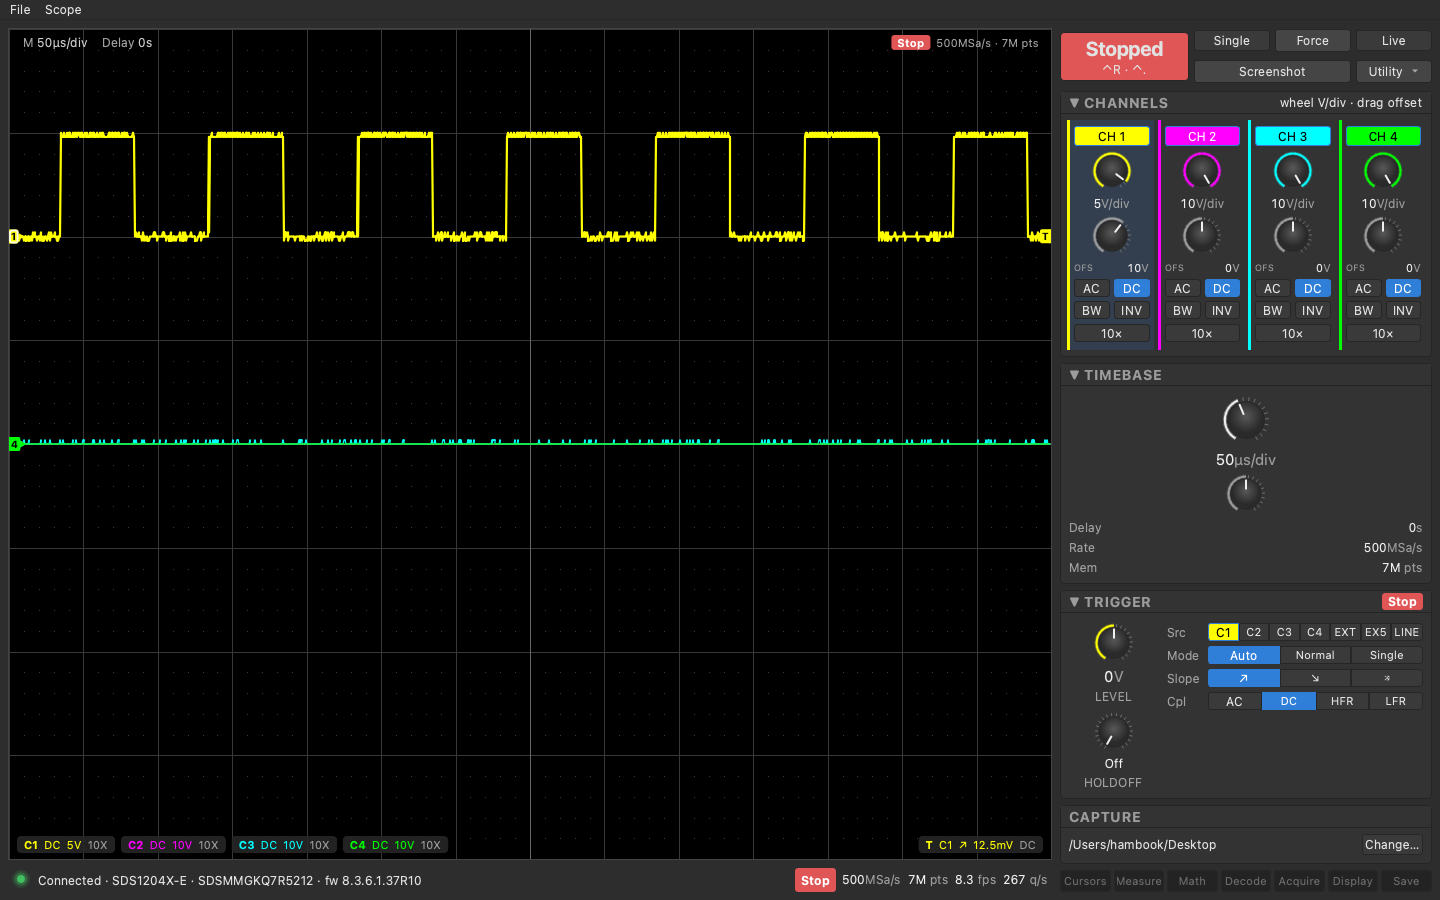Open the File menu
Viewport: 1440px width, 900px height.
pos(20,9)
